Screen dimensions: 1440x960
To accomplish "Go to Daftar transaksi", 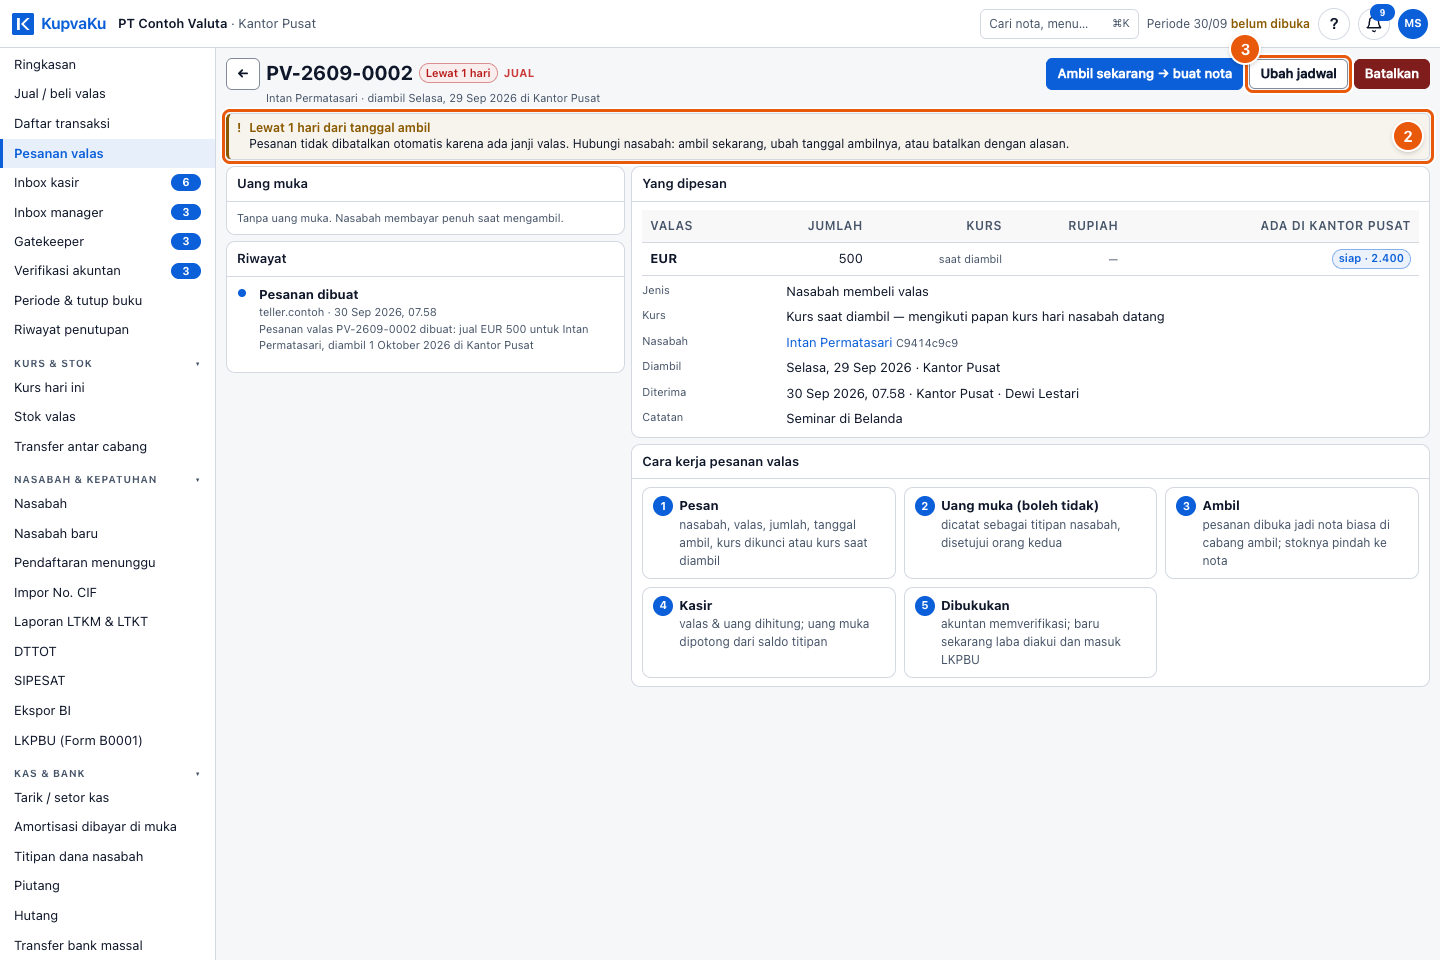I will [107, 124].
